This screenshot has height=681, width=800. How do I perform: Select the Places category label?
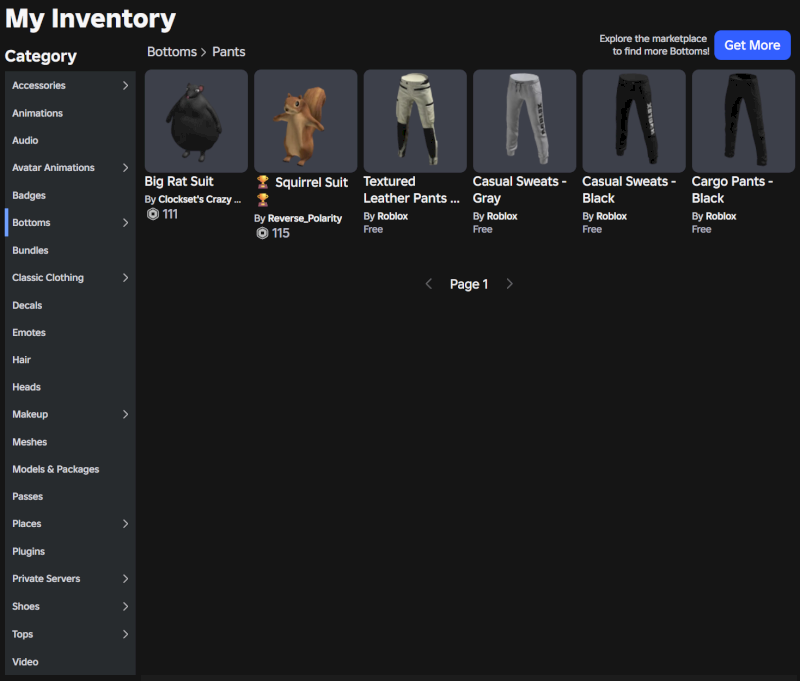(27, 524)
